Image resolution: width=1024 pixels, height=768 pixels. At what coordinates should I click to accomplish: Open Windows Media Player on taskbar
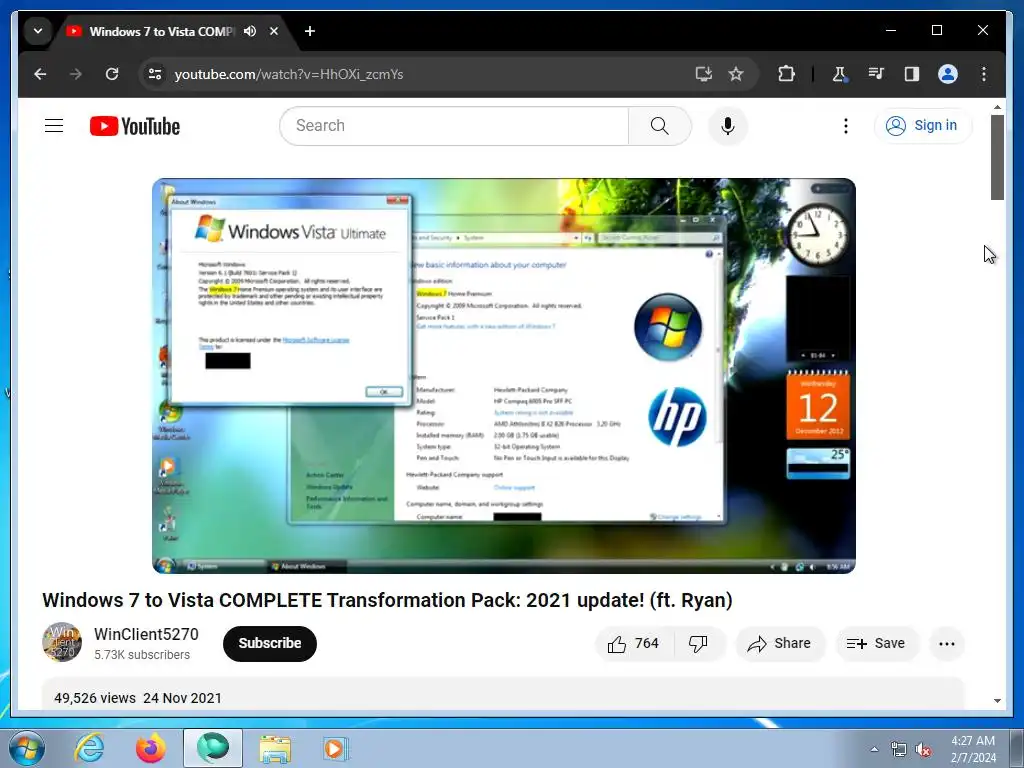coord(336,749)
